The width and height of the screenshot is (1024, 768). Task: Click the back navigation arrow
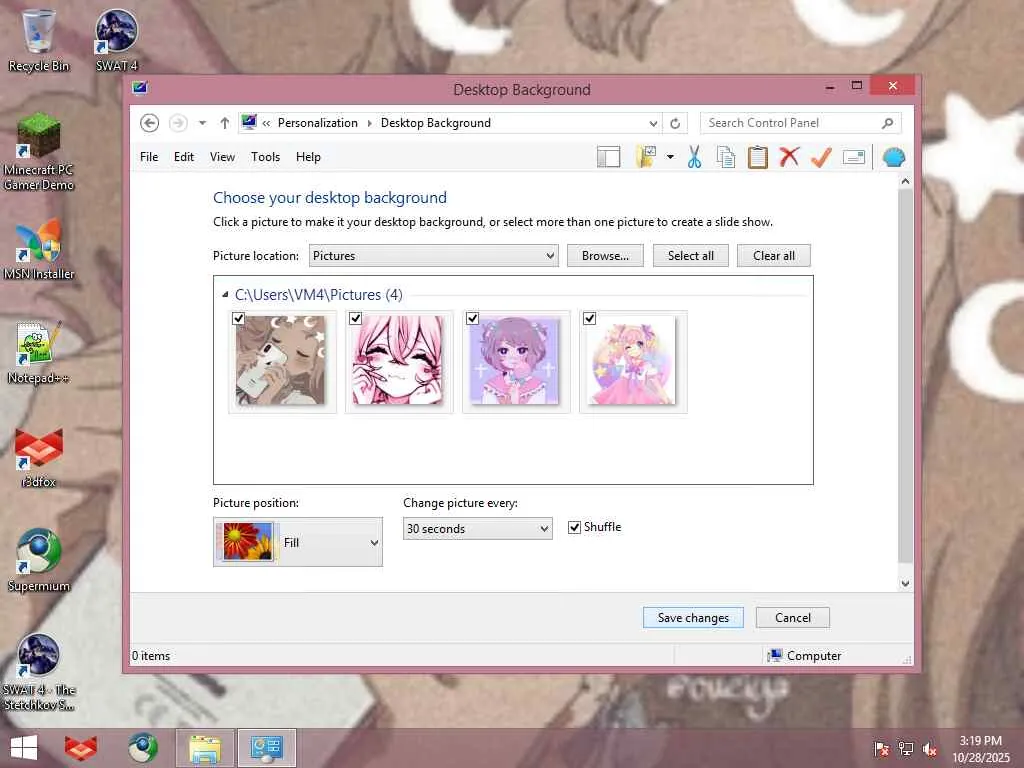[150, 123]
